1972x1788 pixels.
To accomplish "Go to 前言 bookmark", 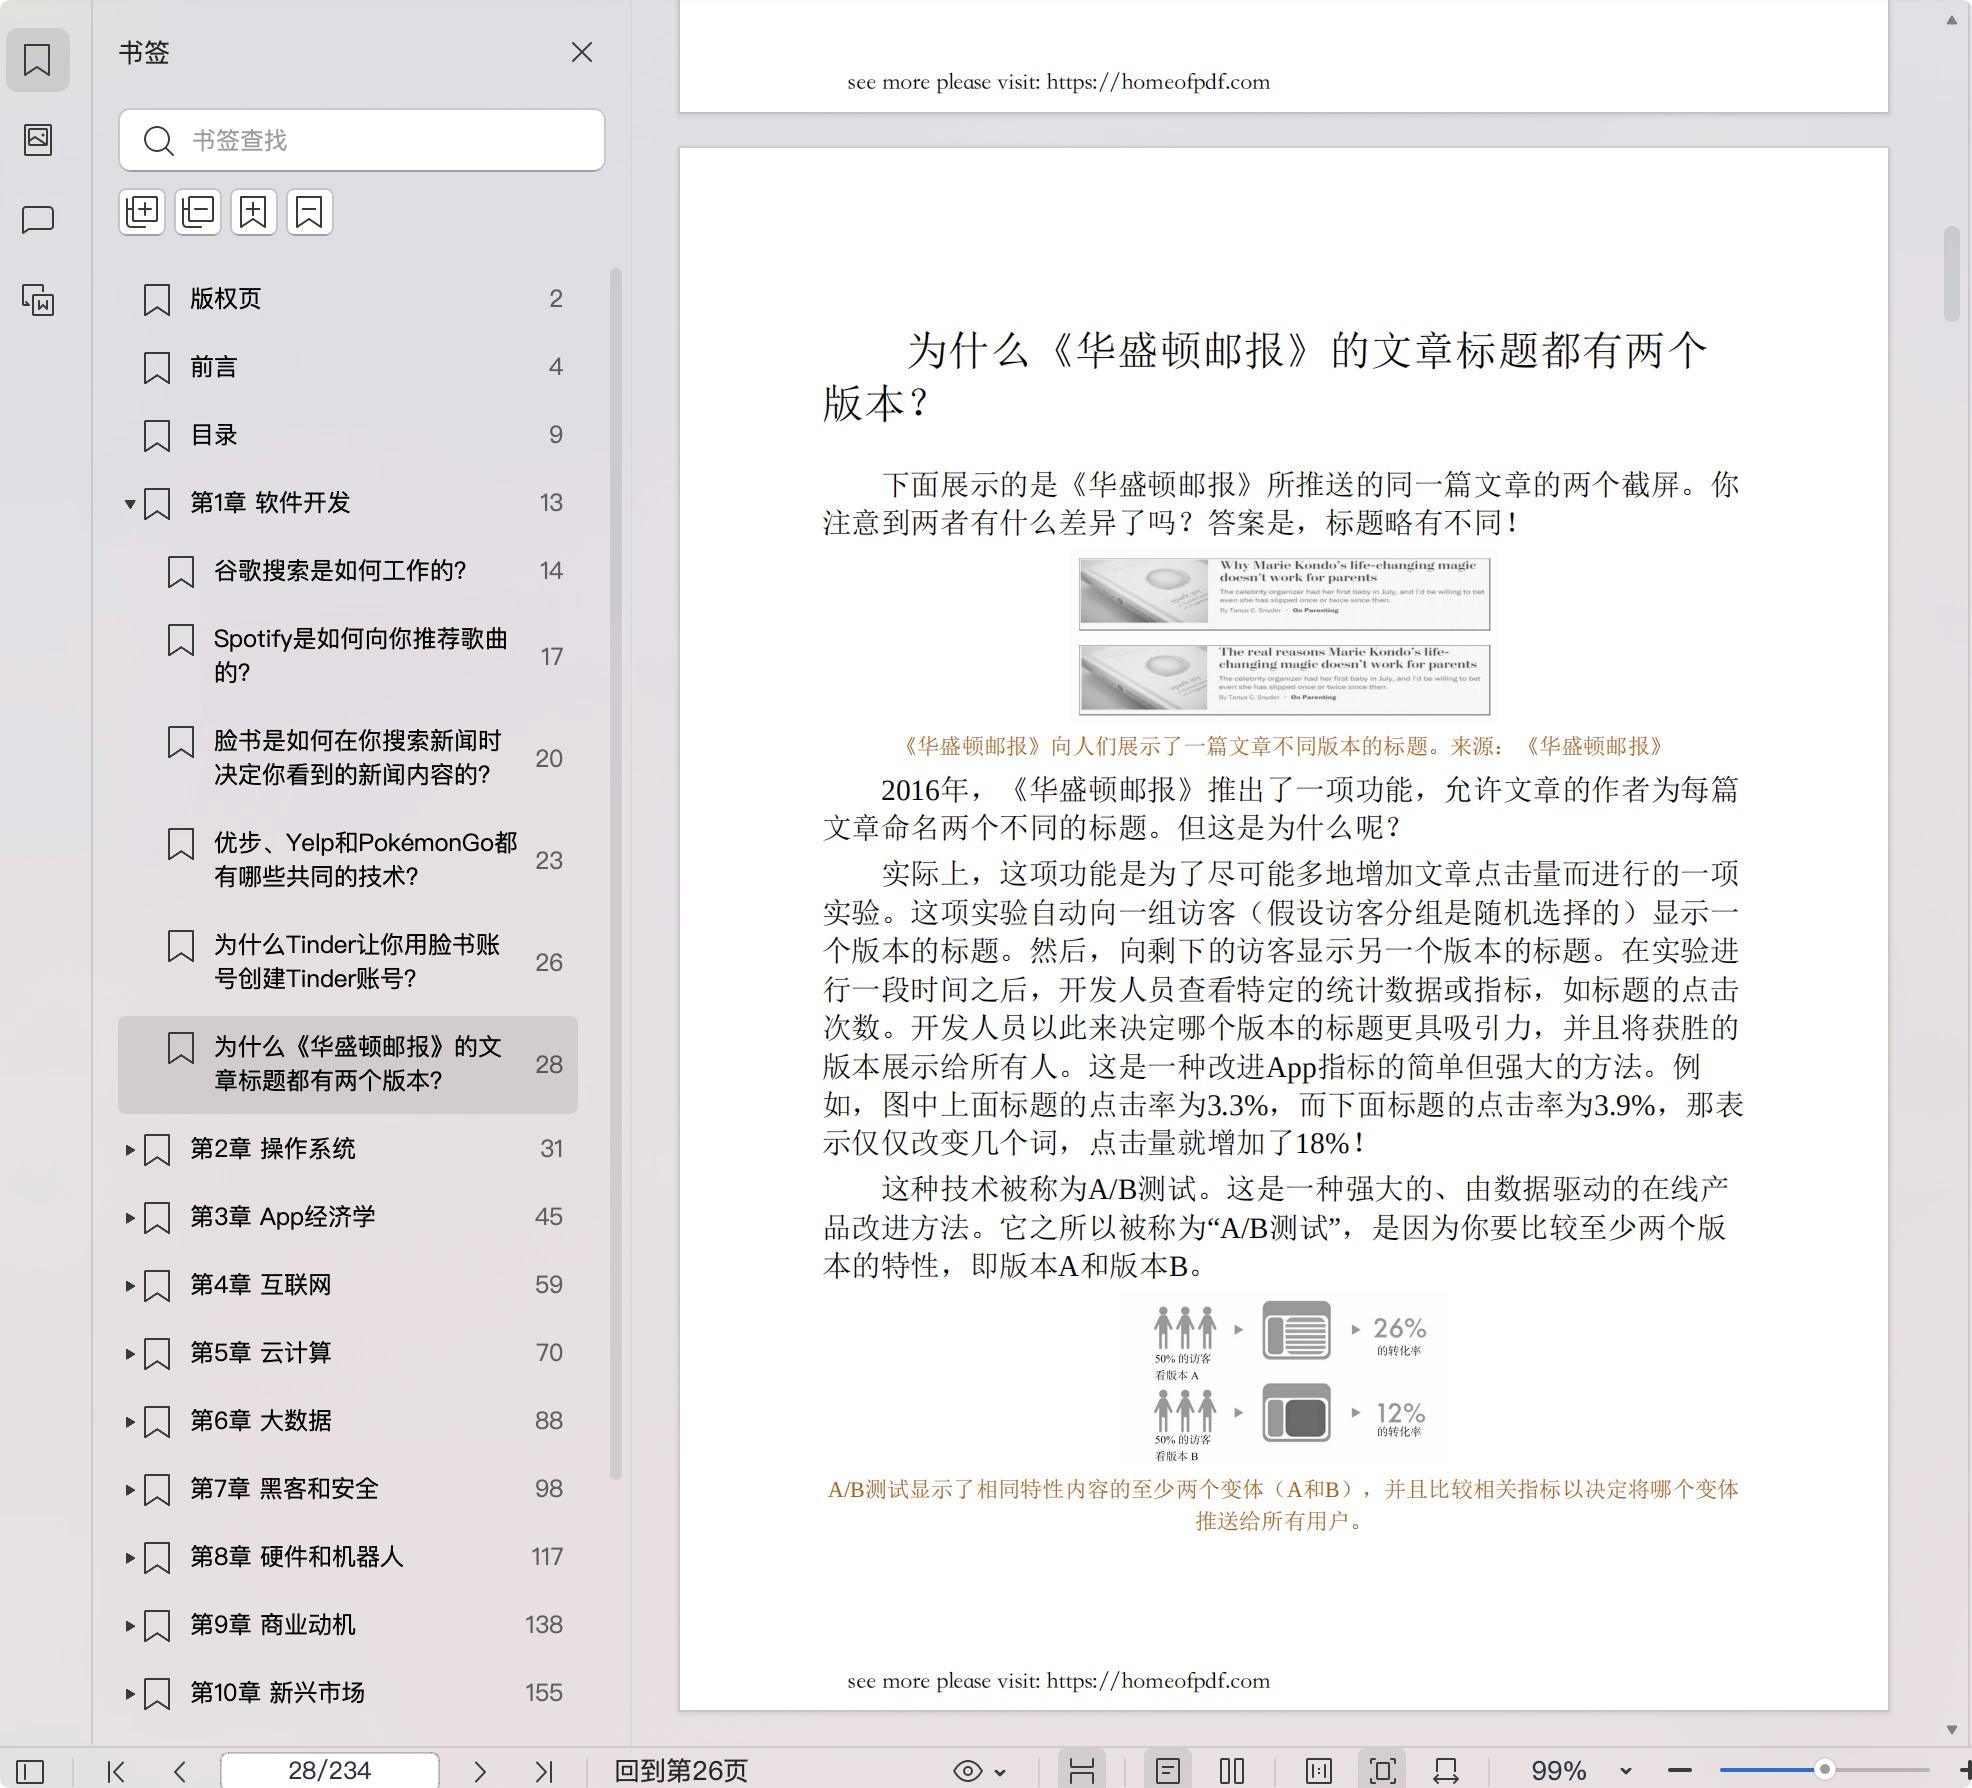I will click(348, 366).
